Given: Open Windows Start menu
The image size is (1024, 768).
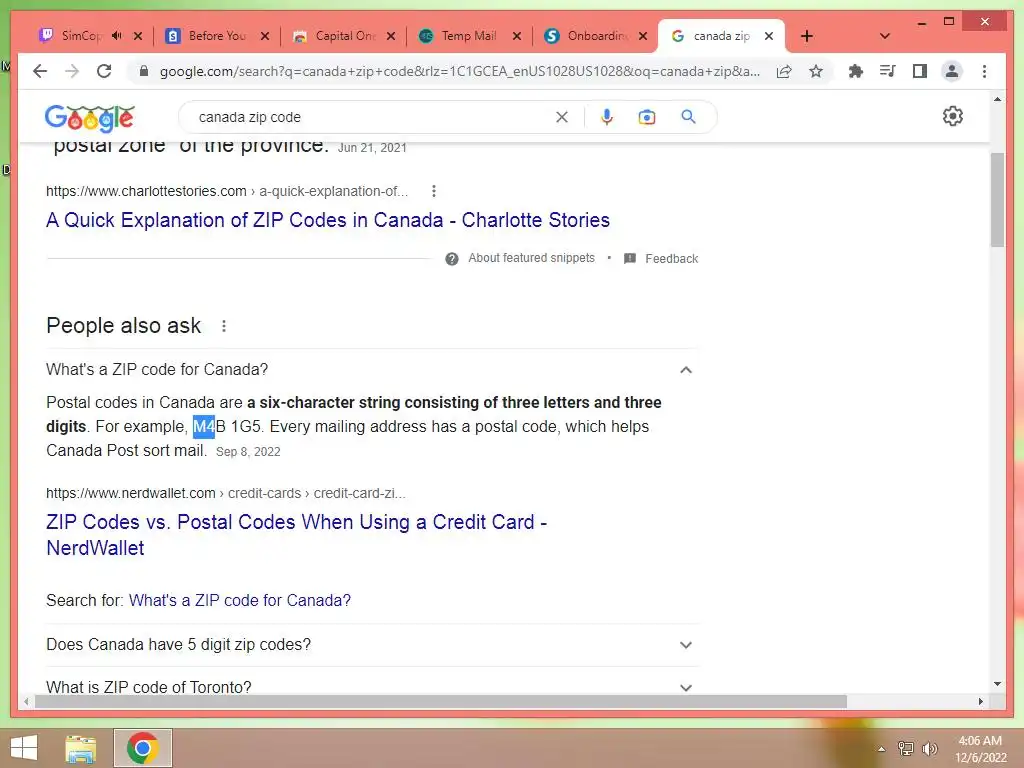Looking at the screenshot, I should (x=24, y=748).
